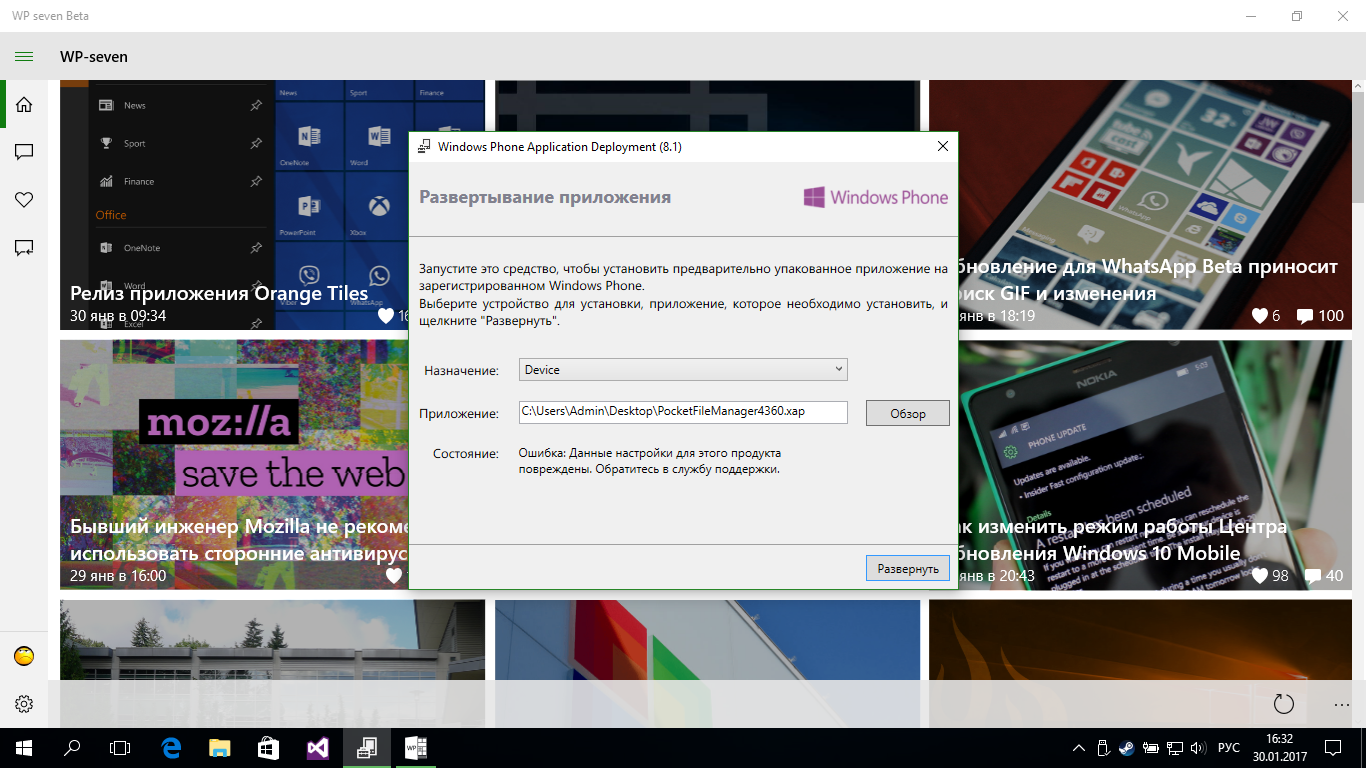This screenshot has height=768, width=1366.
Task: Go to Home in WP-seven sidebar
Action: (24, 104)
